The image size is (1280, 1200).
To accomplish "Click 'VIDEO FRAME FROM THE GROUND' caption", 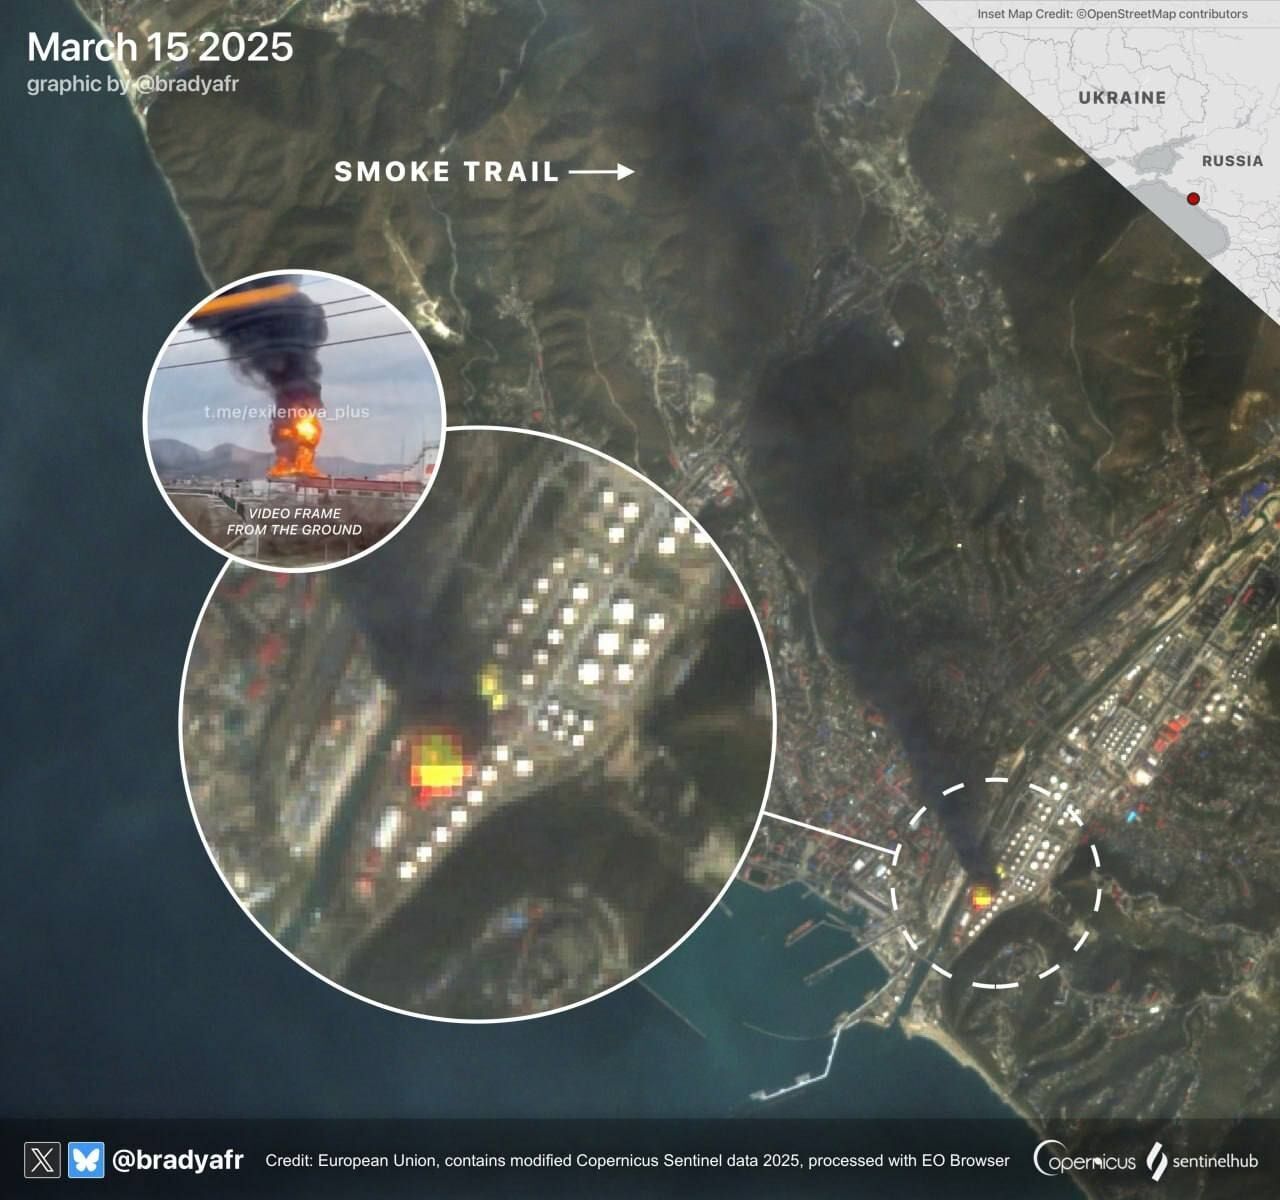I will (x=294, y=521).
